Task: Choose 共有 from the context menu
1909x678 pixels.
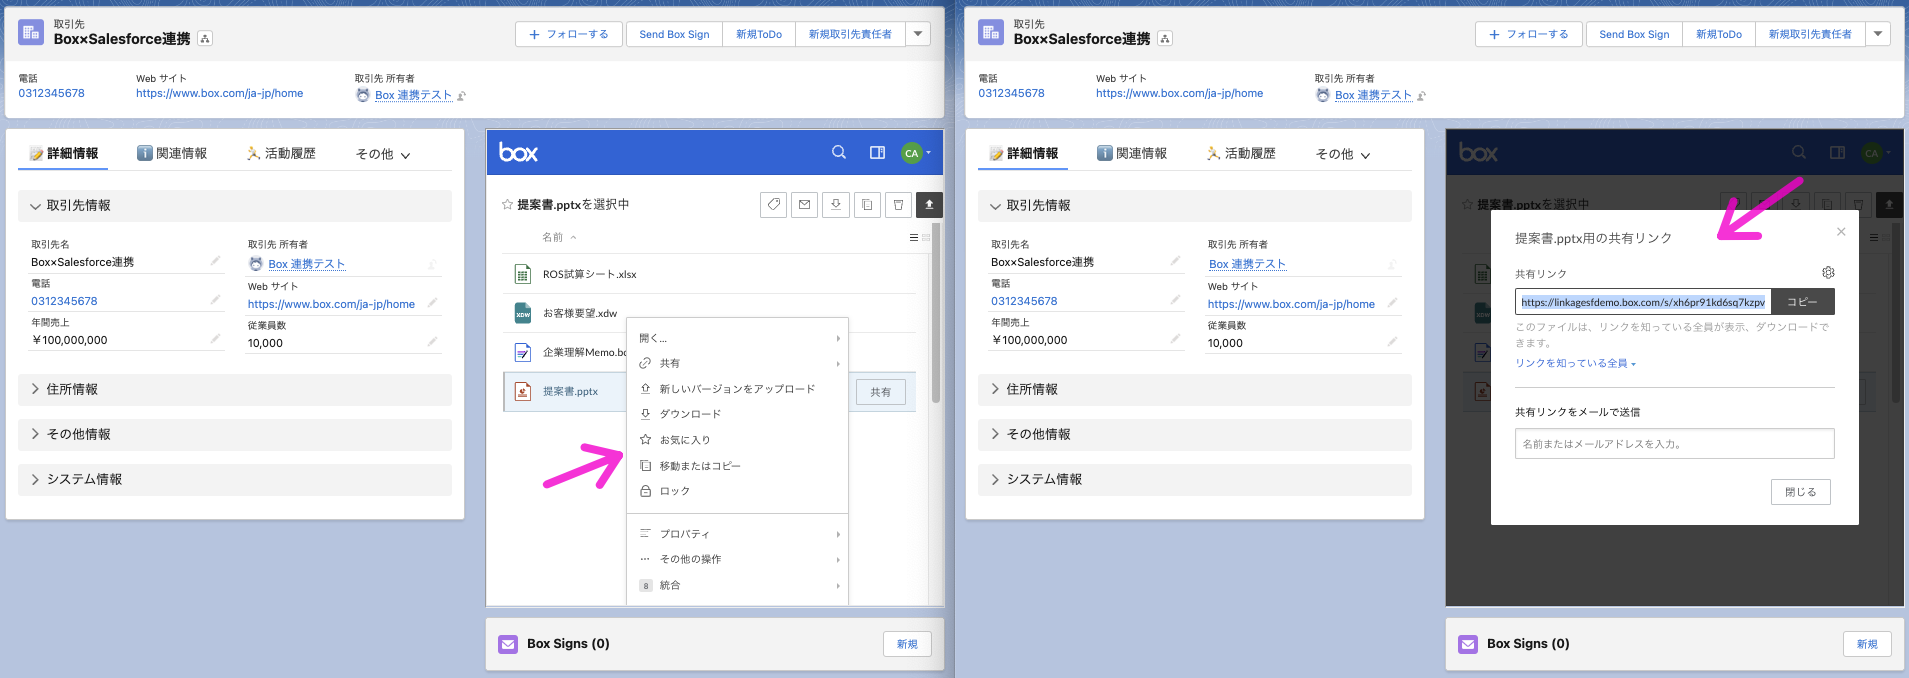Action: click(x=738, y=363)
